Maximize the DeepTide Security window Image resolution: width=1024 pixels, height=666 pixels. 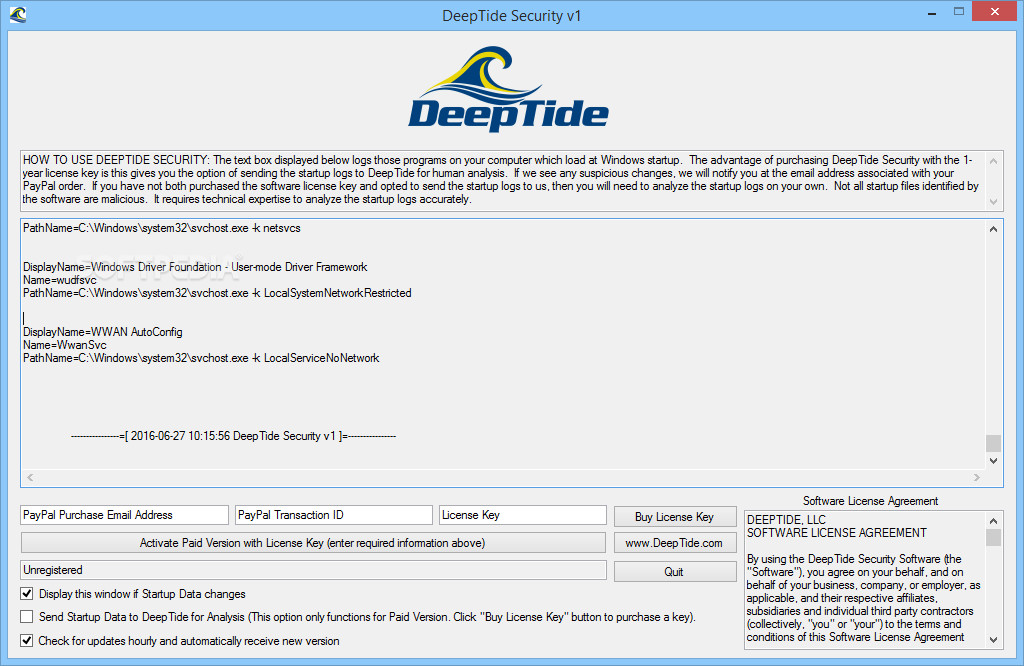(959, 11)
